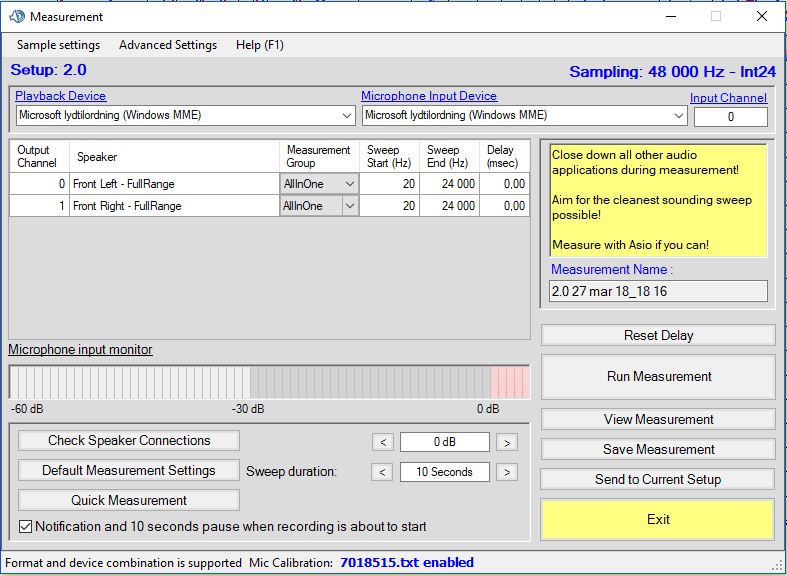The height and width of the screenshot is (576, 787).
Task: Decrease gain with left arrow beside 0 dB
Action: pos(382,442)
